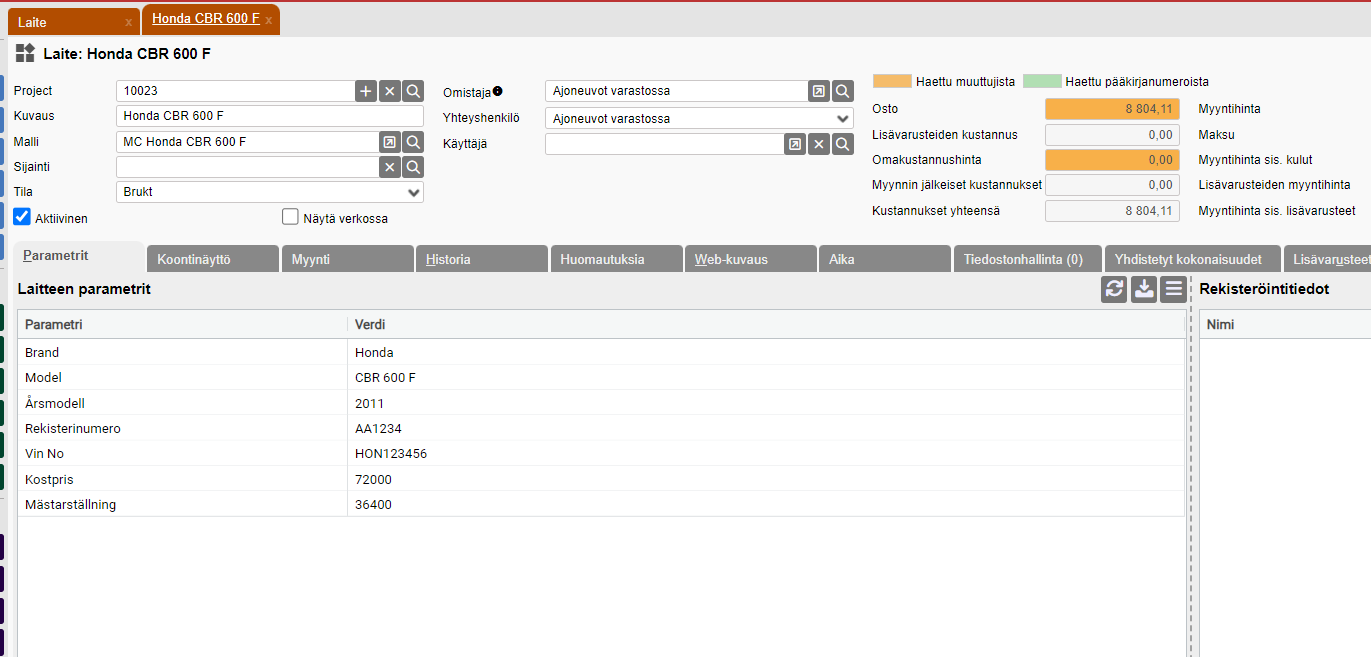The width and height of the screenshot is (1371, 657).
Task: Open Malli record via arrow icon
Action: coord(390,142)
